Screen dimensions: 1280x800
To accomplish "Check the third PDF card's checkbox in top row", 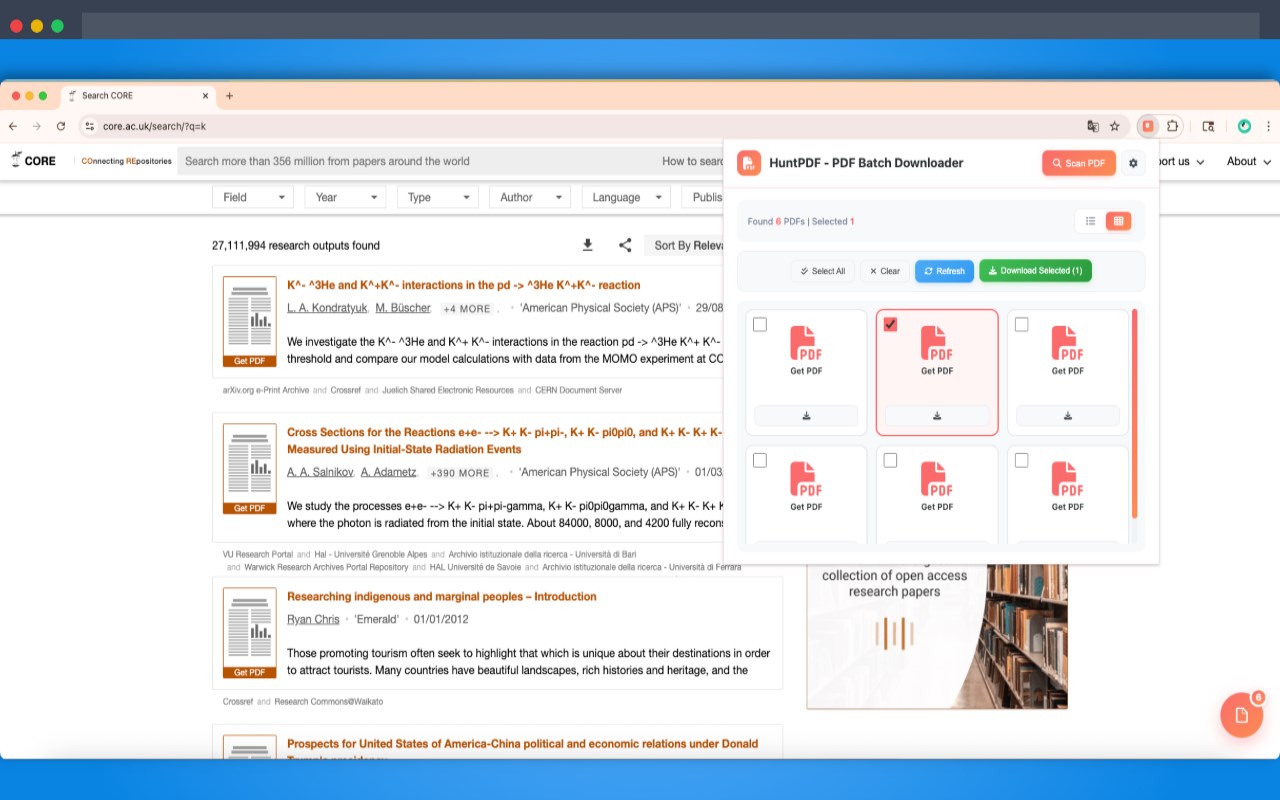I will pos(1021,324).
